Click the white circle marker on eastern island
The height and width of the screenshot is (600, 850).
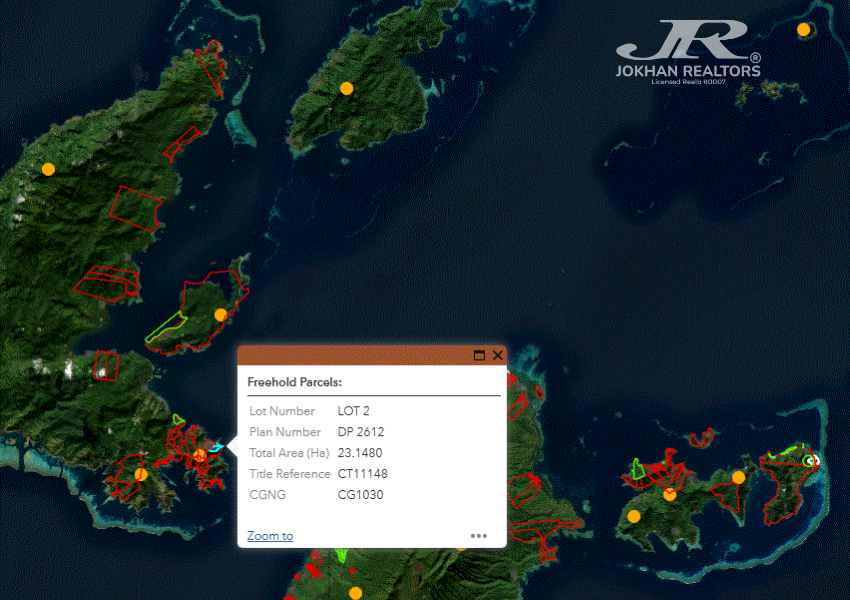click(811, 460)
